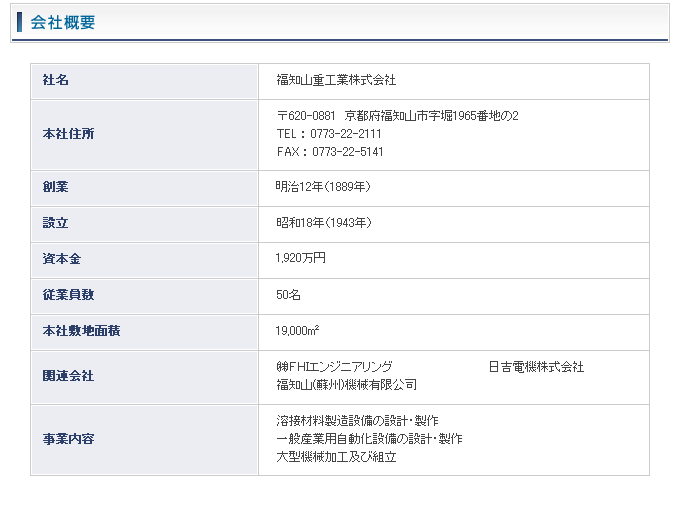
Task: Click the 会社概要 heading
Action: (x=63, y=22)
